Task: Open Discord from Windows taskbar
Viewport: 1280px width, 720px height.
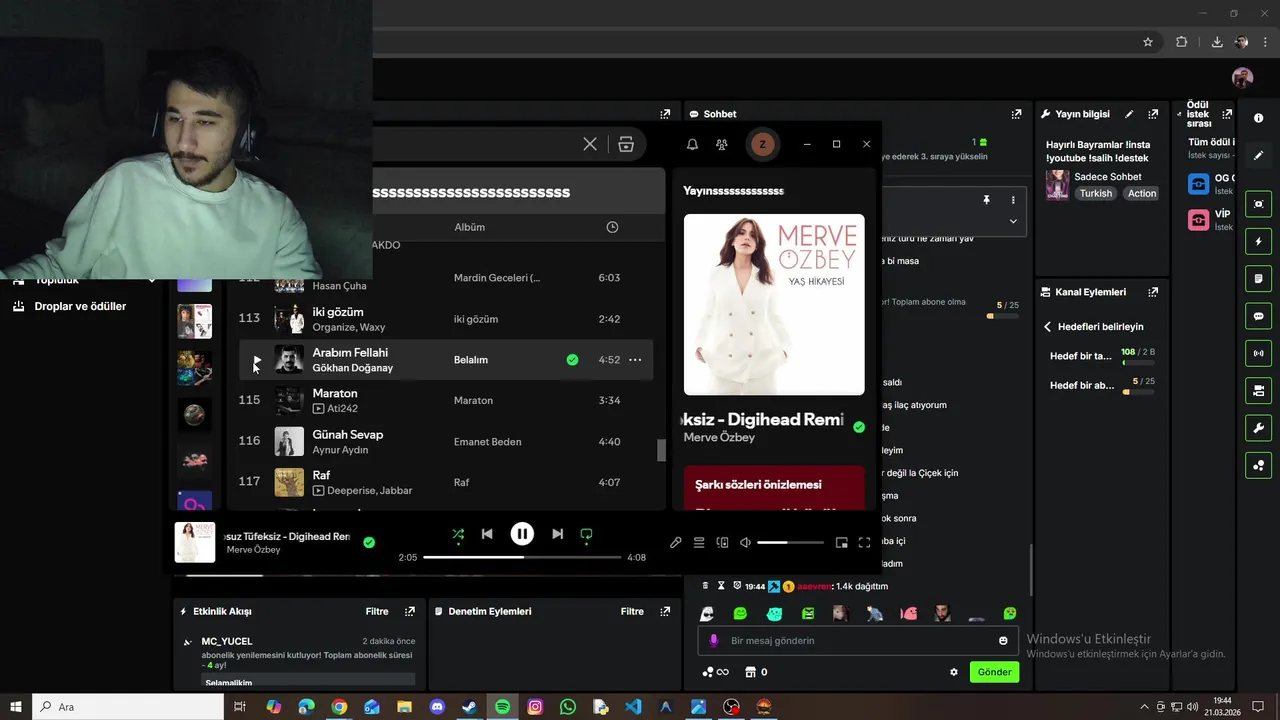Action: [437, 707]
